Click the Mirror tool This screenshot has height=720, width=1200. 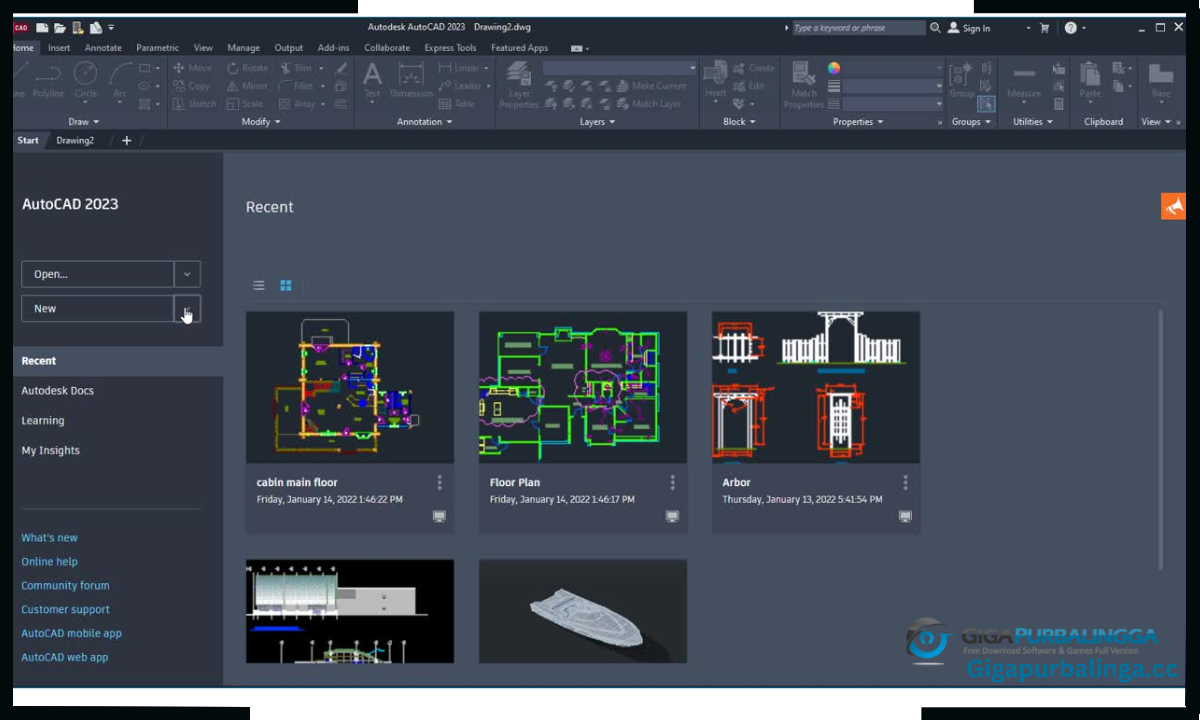tap(248, 86)
